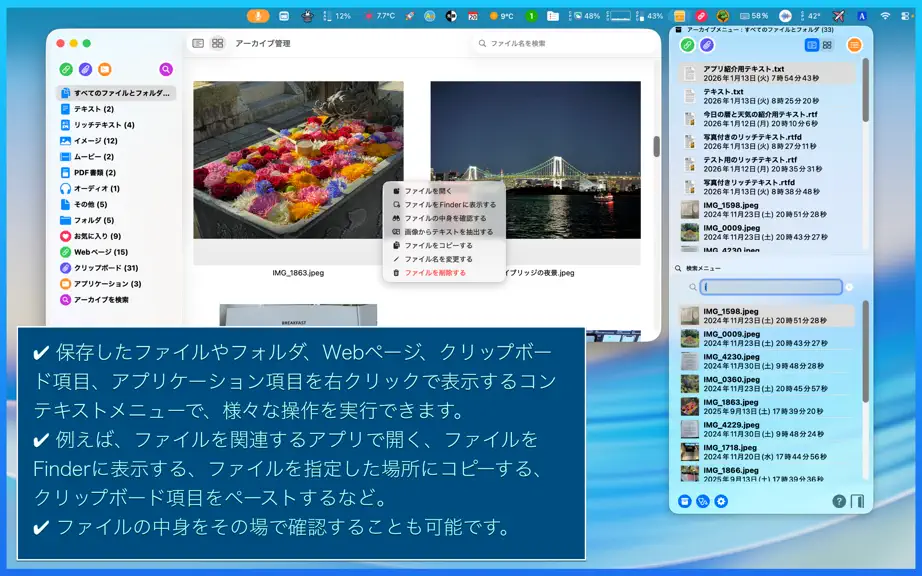Screen dimensions: 922x576
Task: Select アプリ紹介用テキスト.txt in the archive list
Action: (x=767, y=73)
